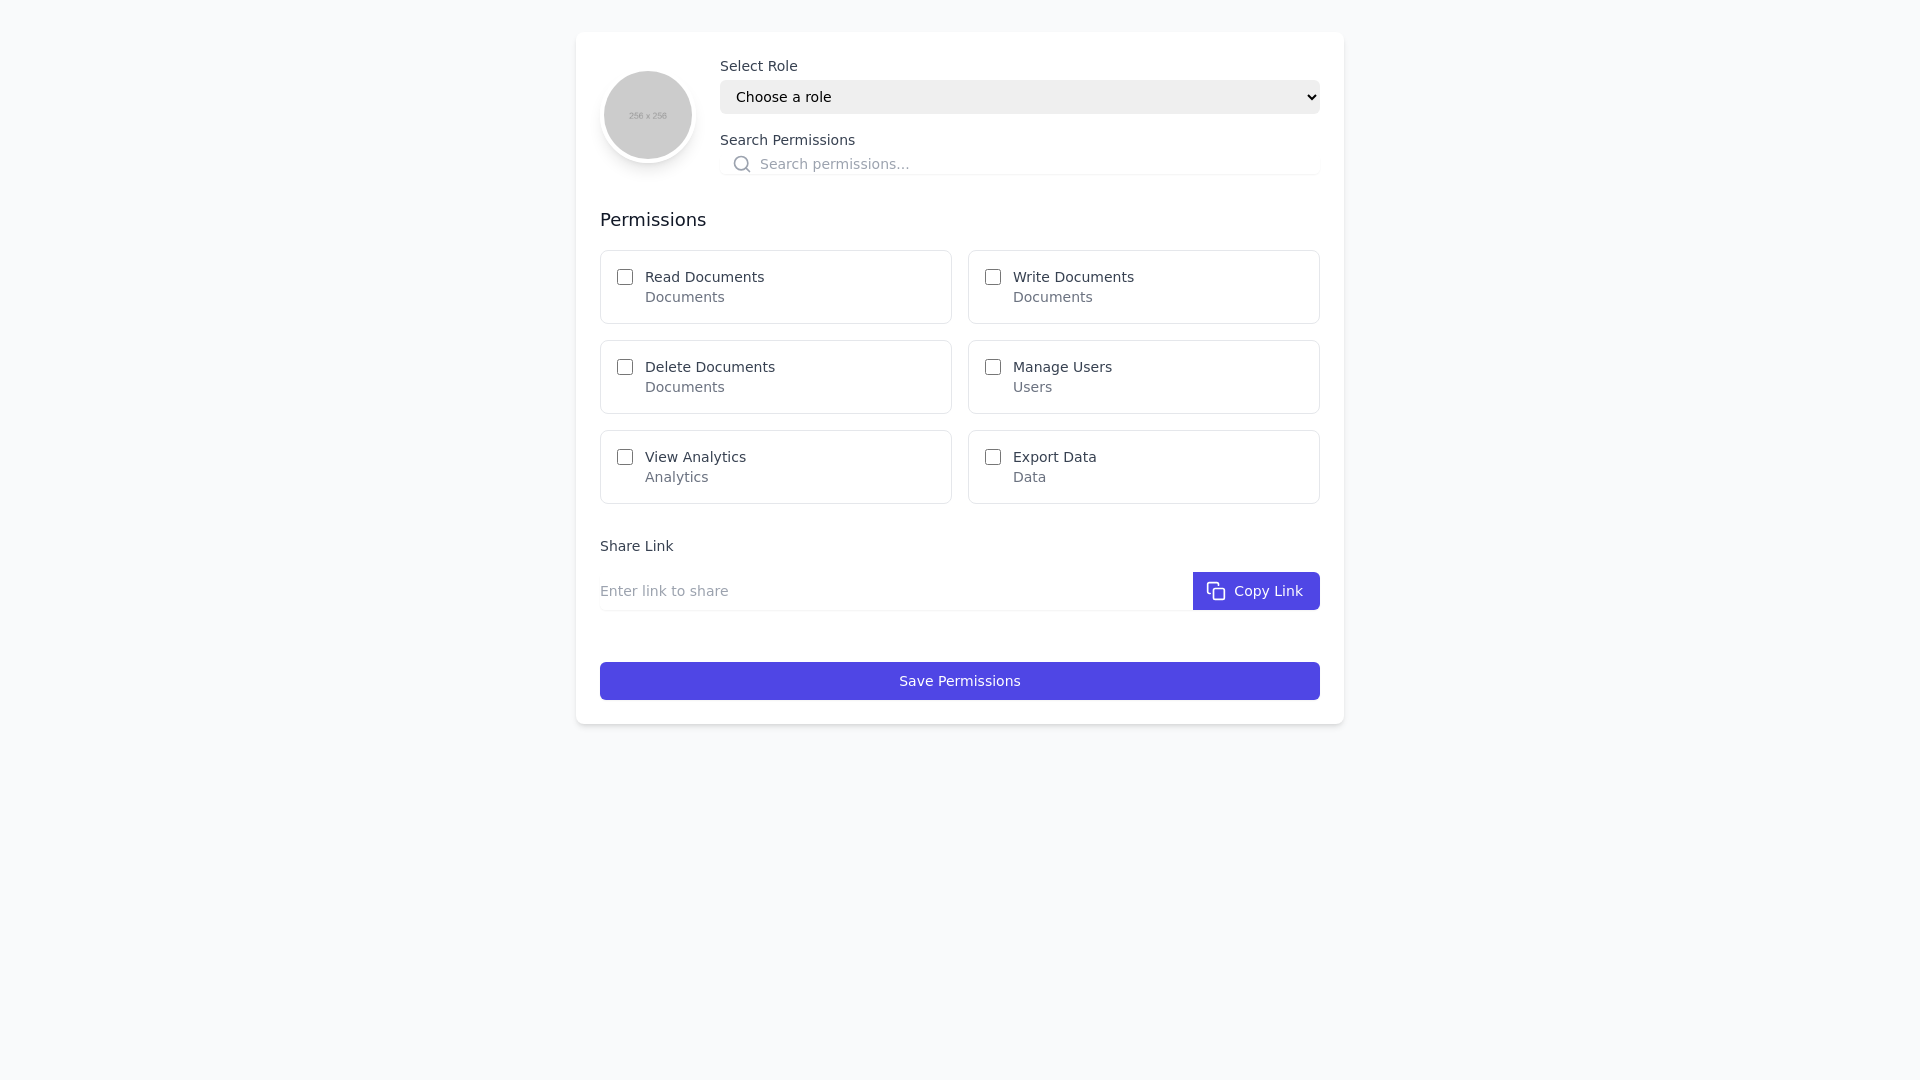
Task: Check the Write Documents checkbox
Action: [x=992, y=277]
